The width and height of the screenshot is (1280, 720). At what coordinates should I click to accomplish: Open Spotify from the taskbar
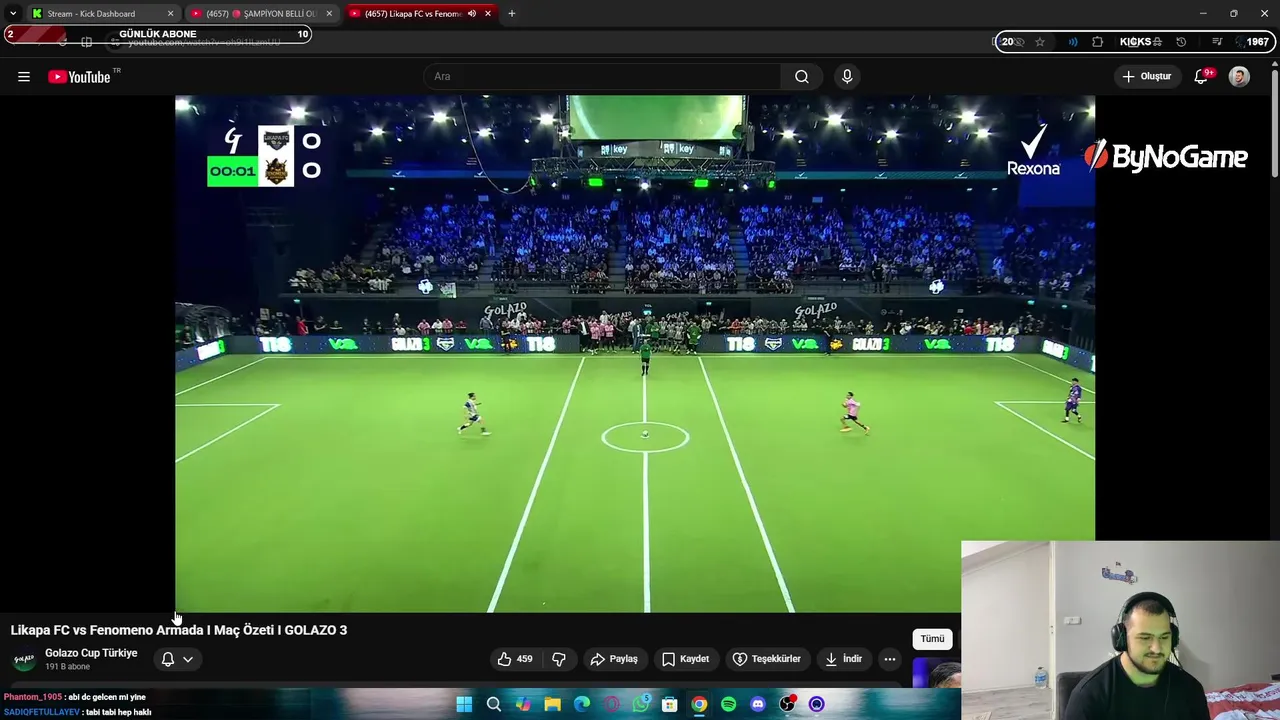tap(729, 705)
